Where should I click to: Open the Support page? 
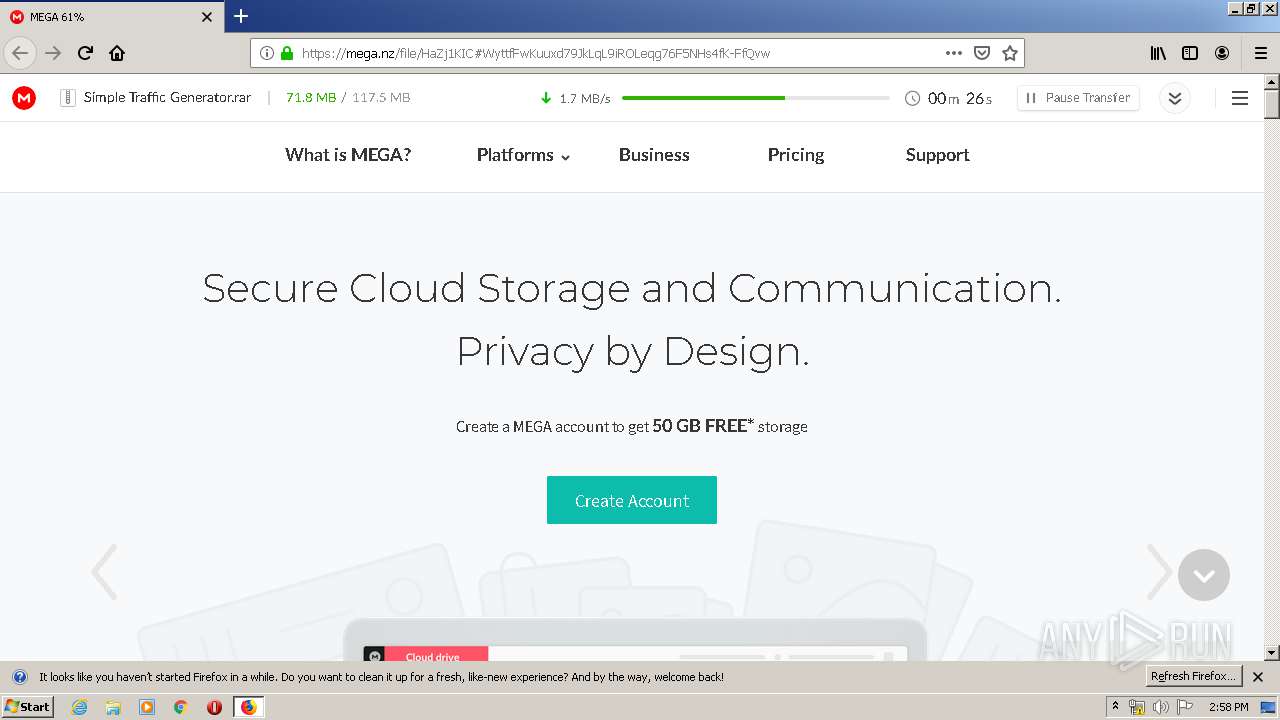[938, 155]
